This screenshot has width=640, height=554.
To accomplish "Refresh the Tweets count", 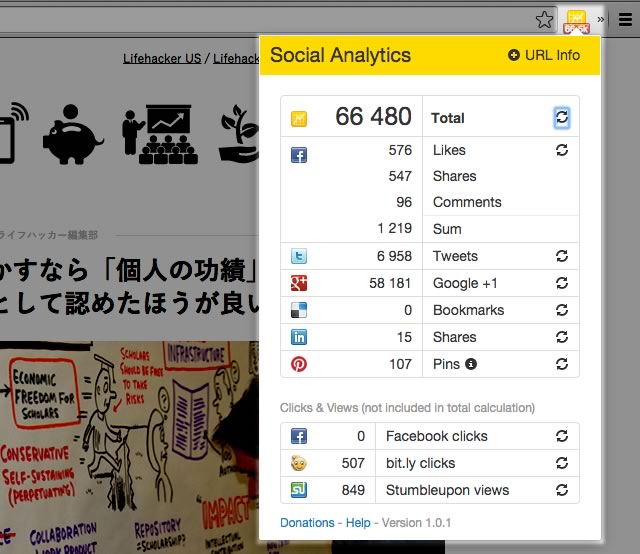I will pos(562,256).
